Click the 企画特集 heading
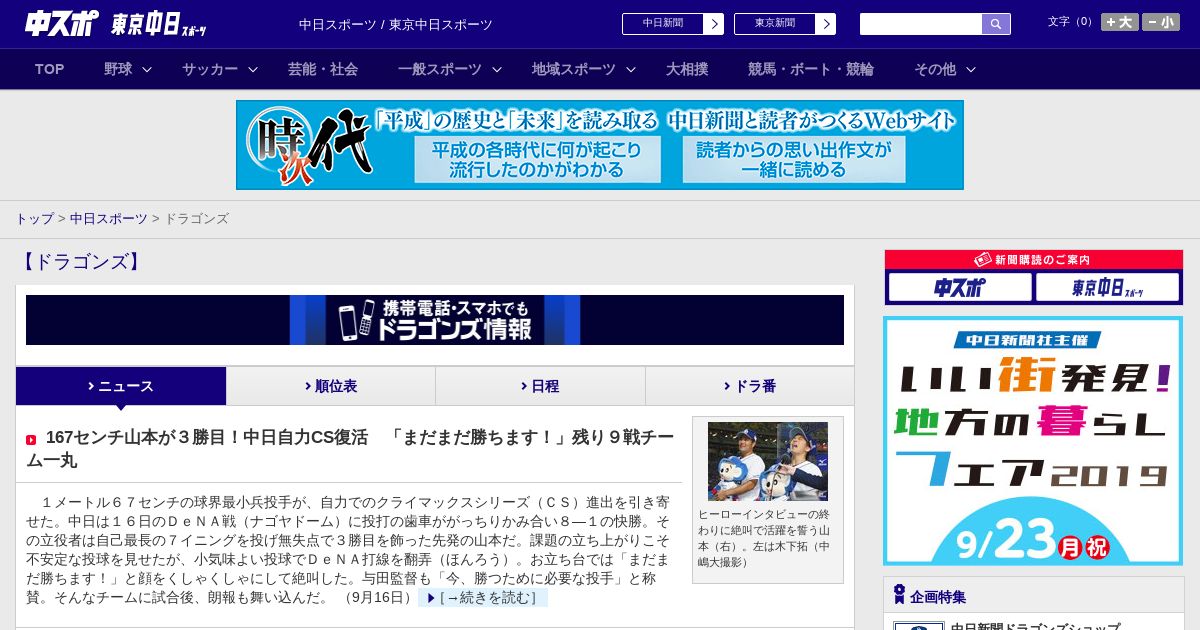Image resolution: width=1200 pixels, height=630 pixels. pyautogui.click(x=938, y=597)
